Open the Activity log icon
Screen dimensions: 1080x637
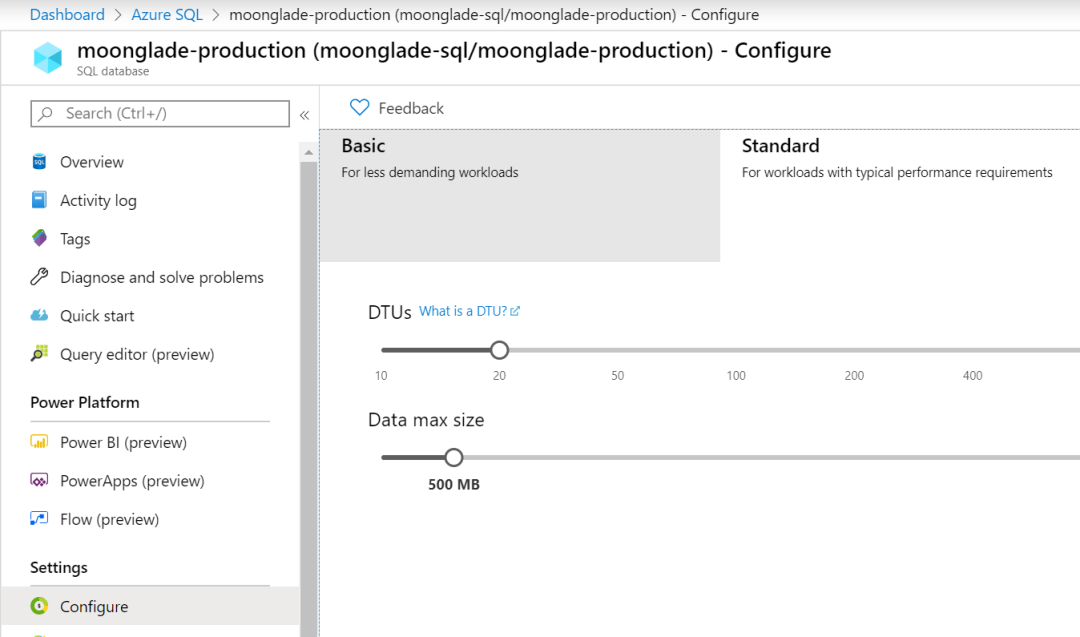(x=40, y=200)
